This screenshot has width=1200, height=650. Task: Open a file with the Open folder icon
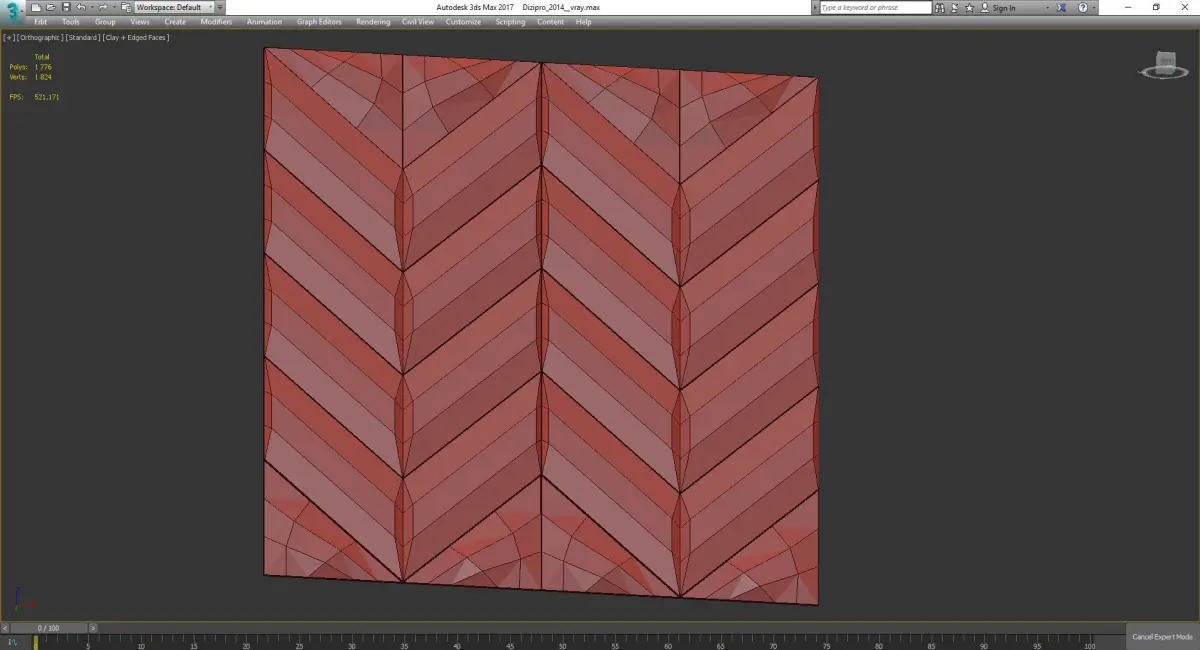(x=50, y=7)
